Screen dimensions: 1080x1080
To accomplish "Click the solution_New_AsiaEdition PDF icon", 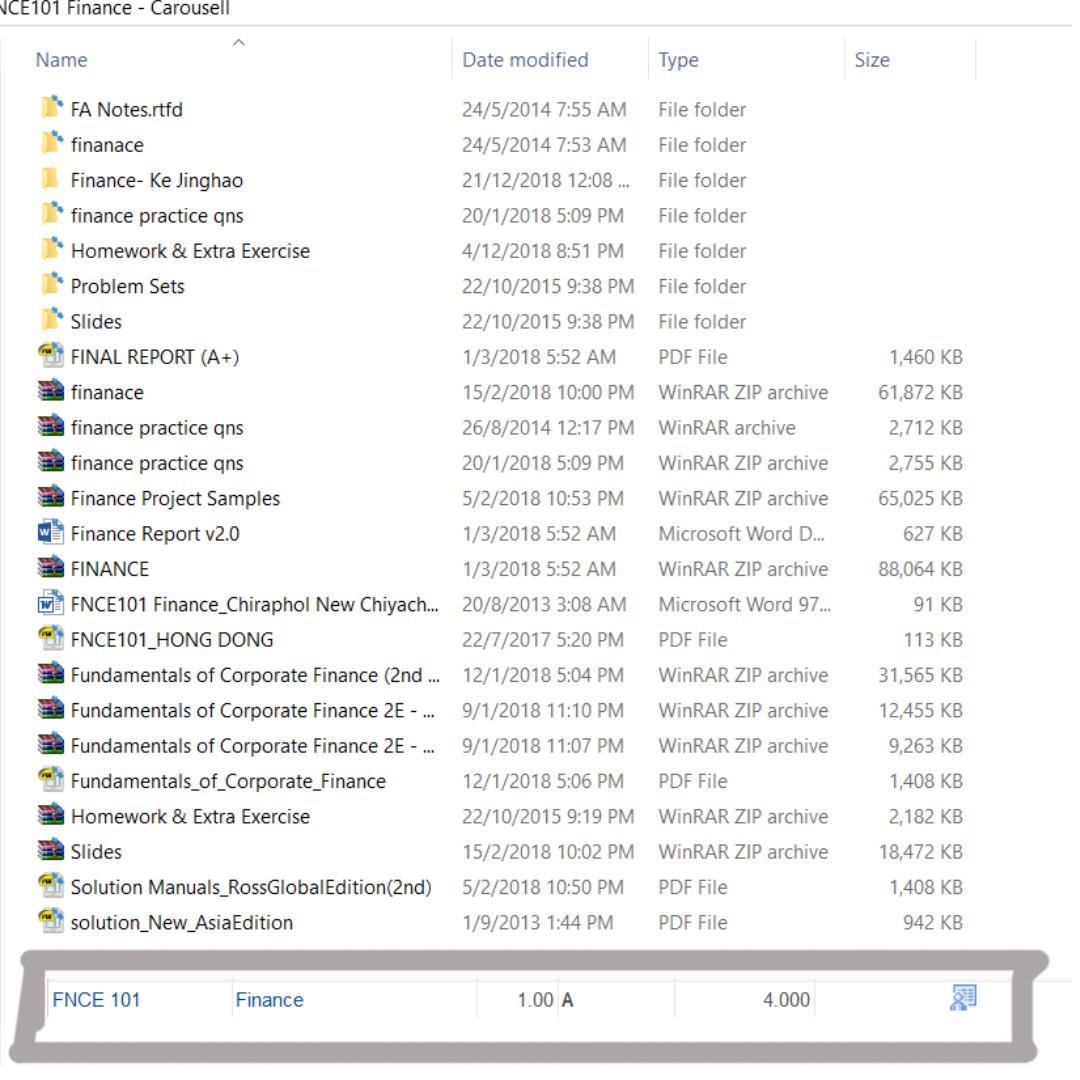I will click(x=50, y=923).
